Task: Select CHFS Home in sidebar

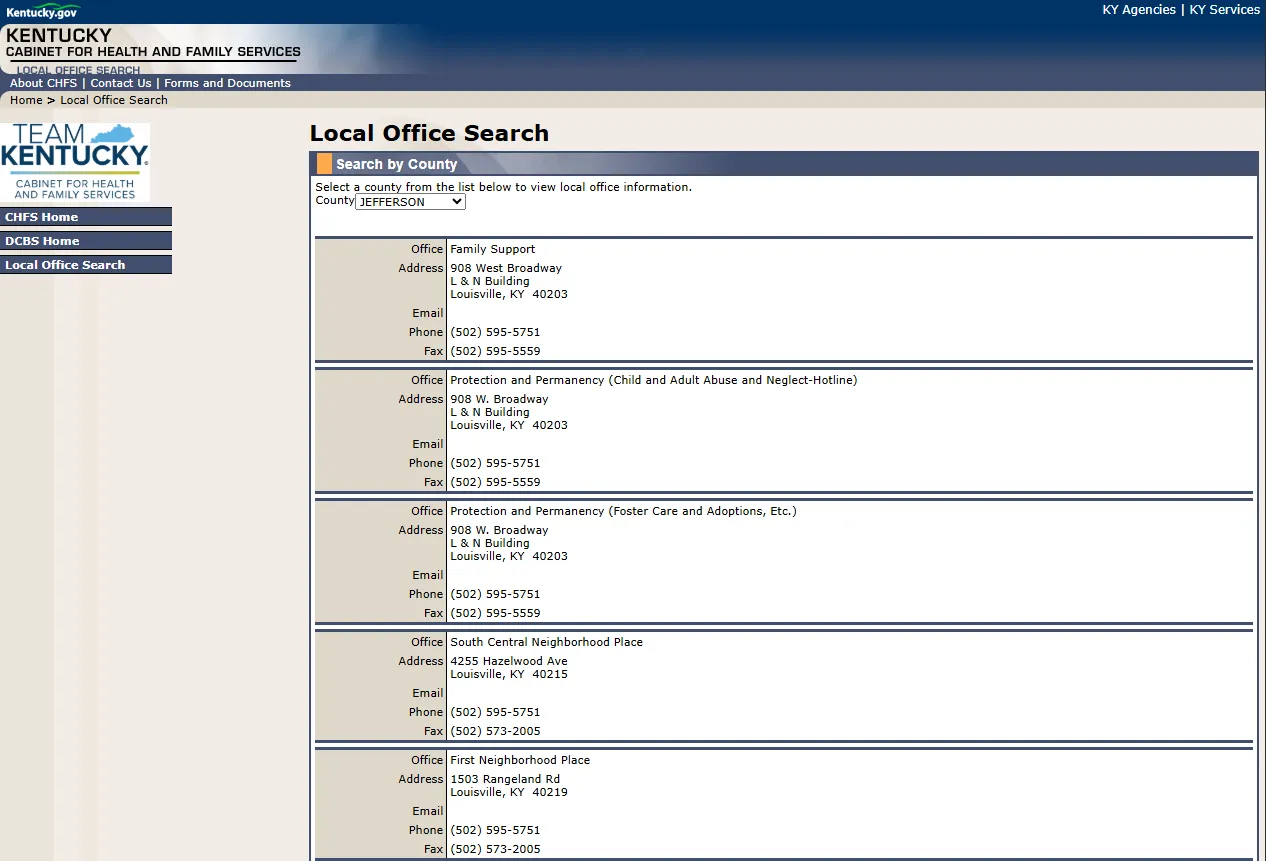Action: (x=86, y=217)
